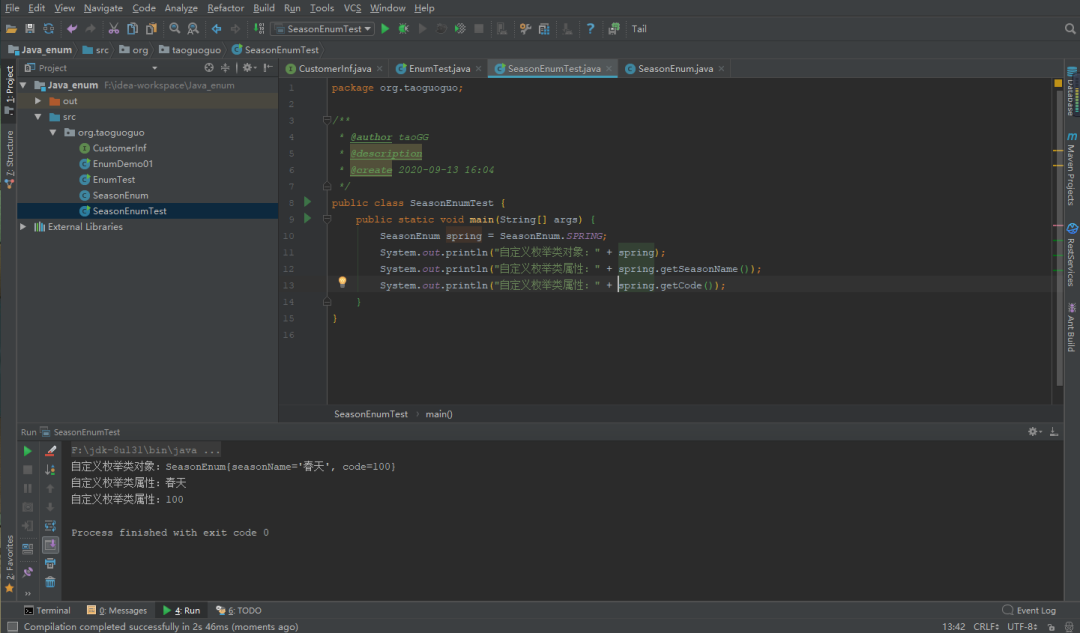1080x633 pixels.
Task: Expand the External Libraries tree node
Action: 24,227
